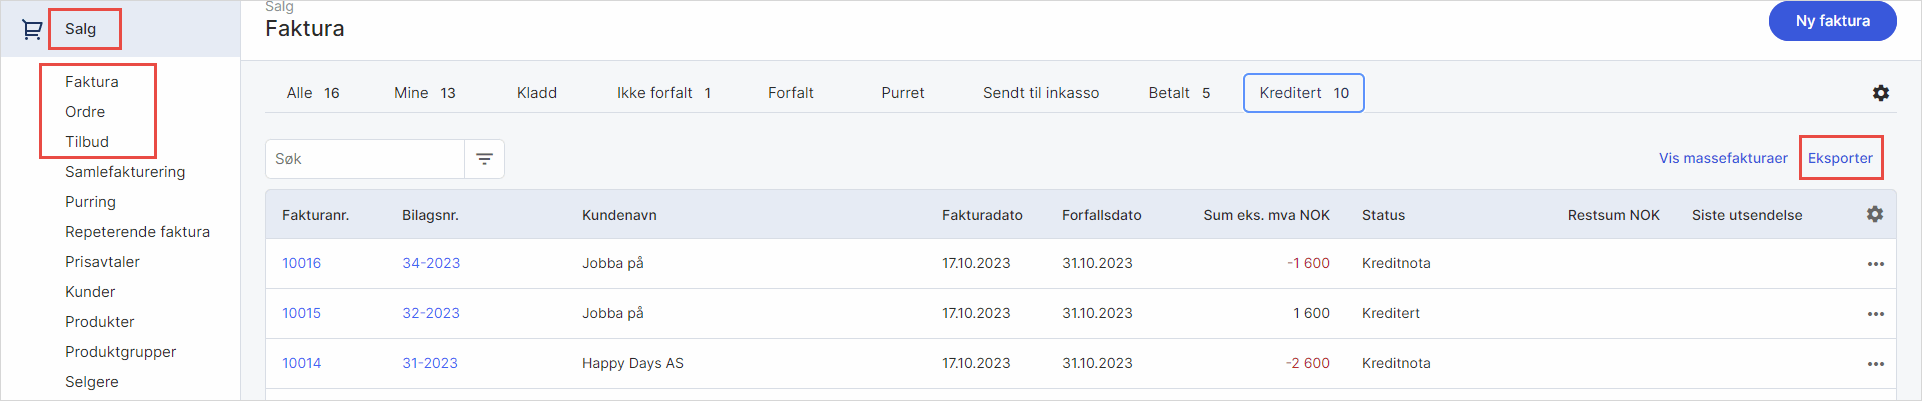Viewport: 1922px width, 401px height.
Task: Go to Kunder in sidebar
Action: [90, 292]
